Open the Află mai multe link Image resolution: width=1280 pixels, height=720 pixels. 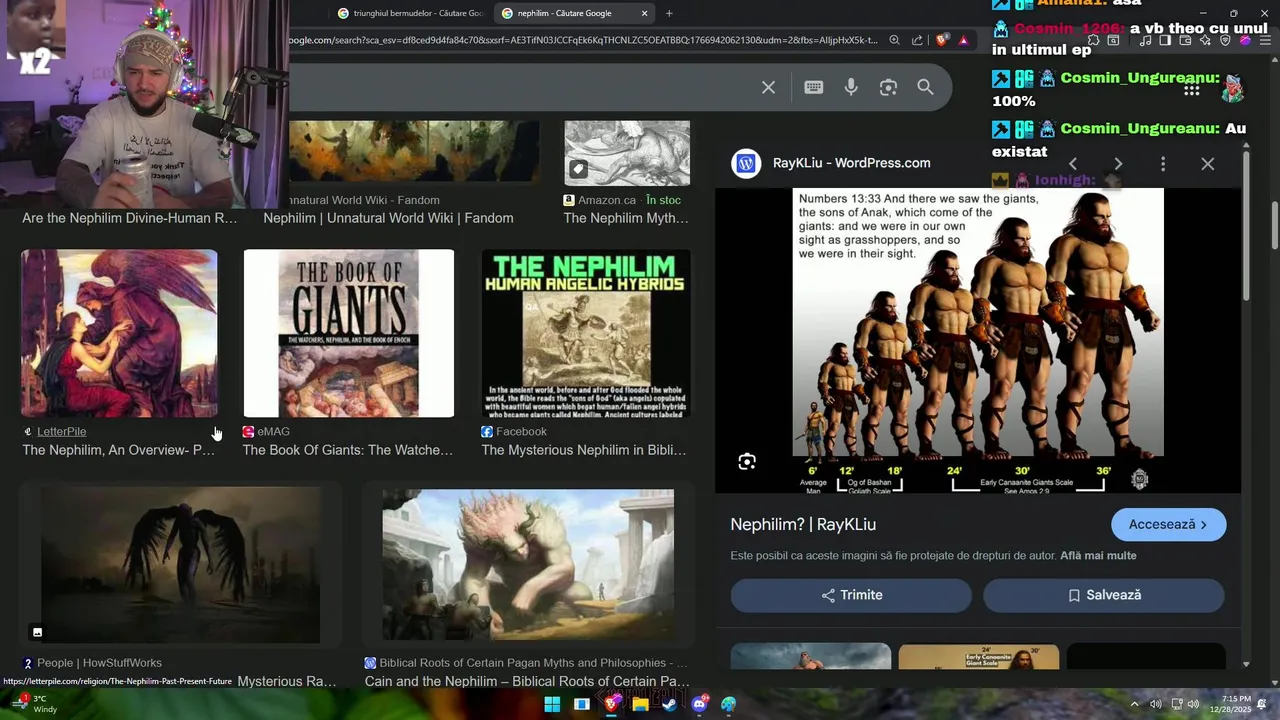pos(1098,556)
